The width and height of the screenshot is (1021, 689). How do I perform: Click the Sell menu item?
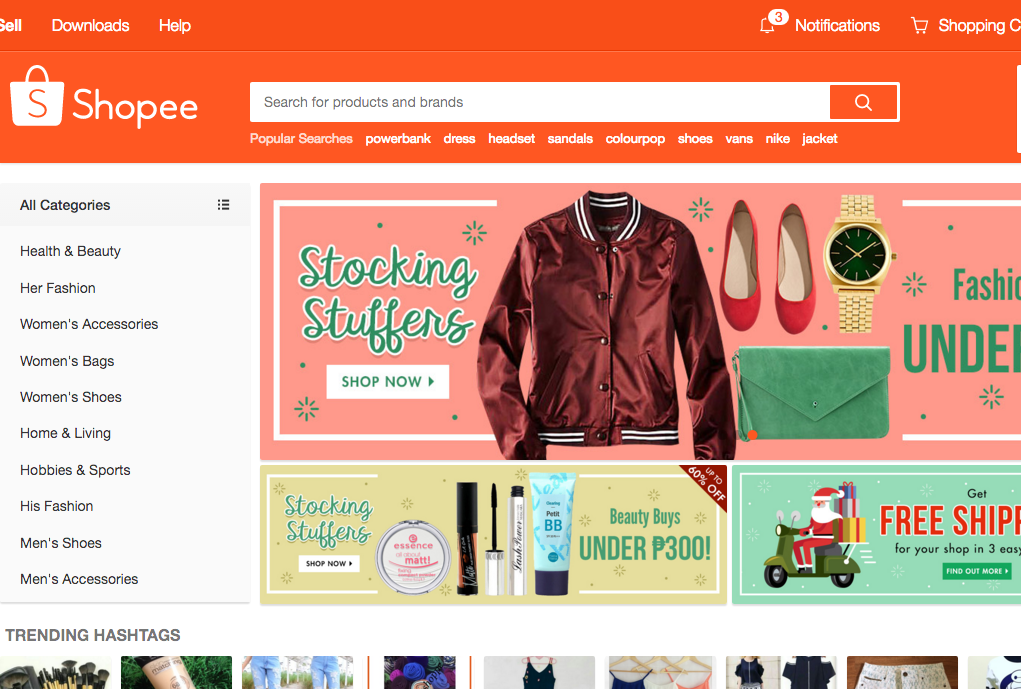(9, 25)
